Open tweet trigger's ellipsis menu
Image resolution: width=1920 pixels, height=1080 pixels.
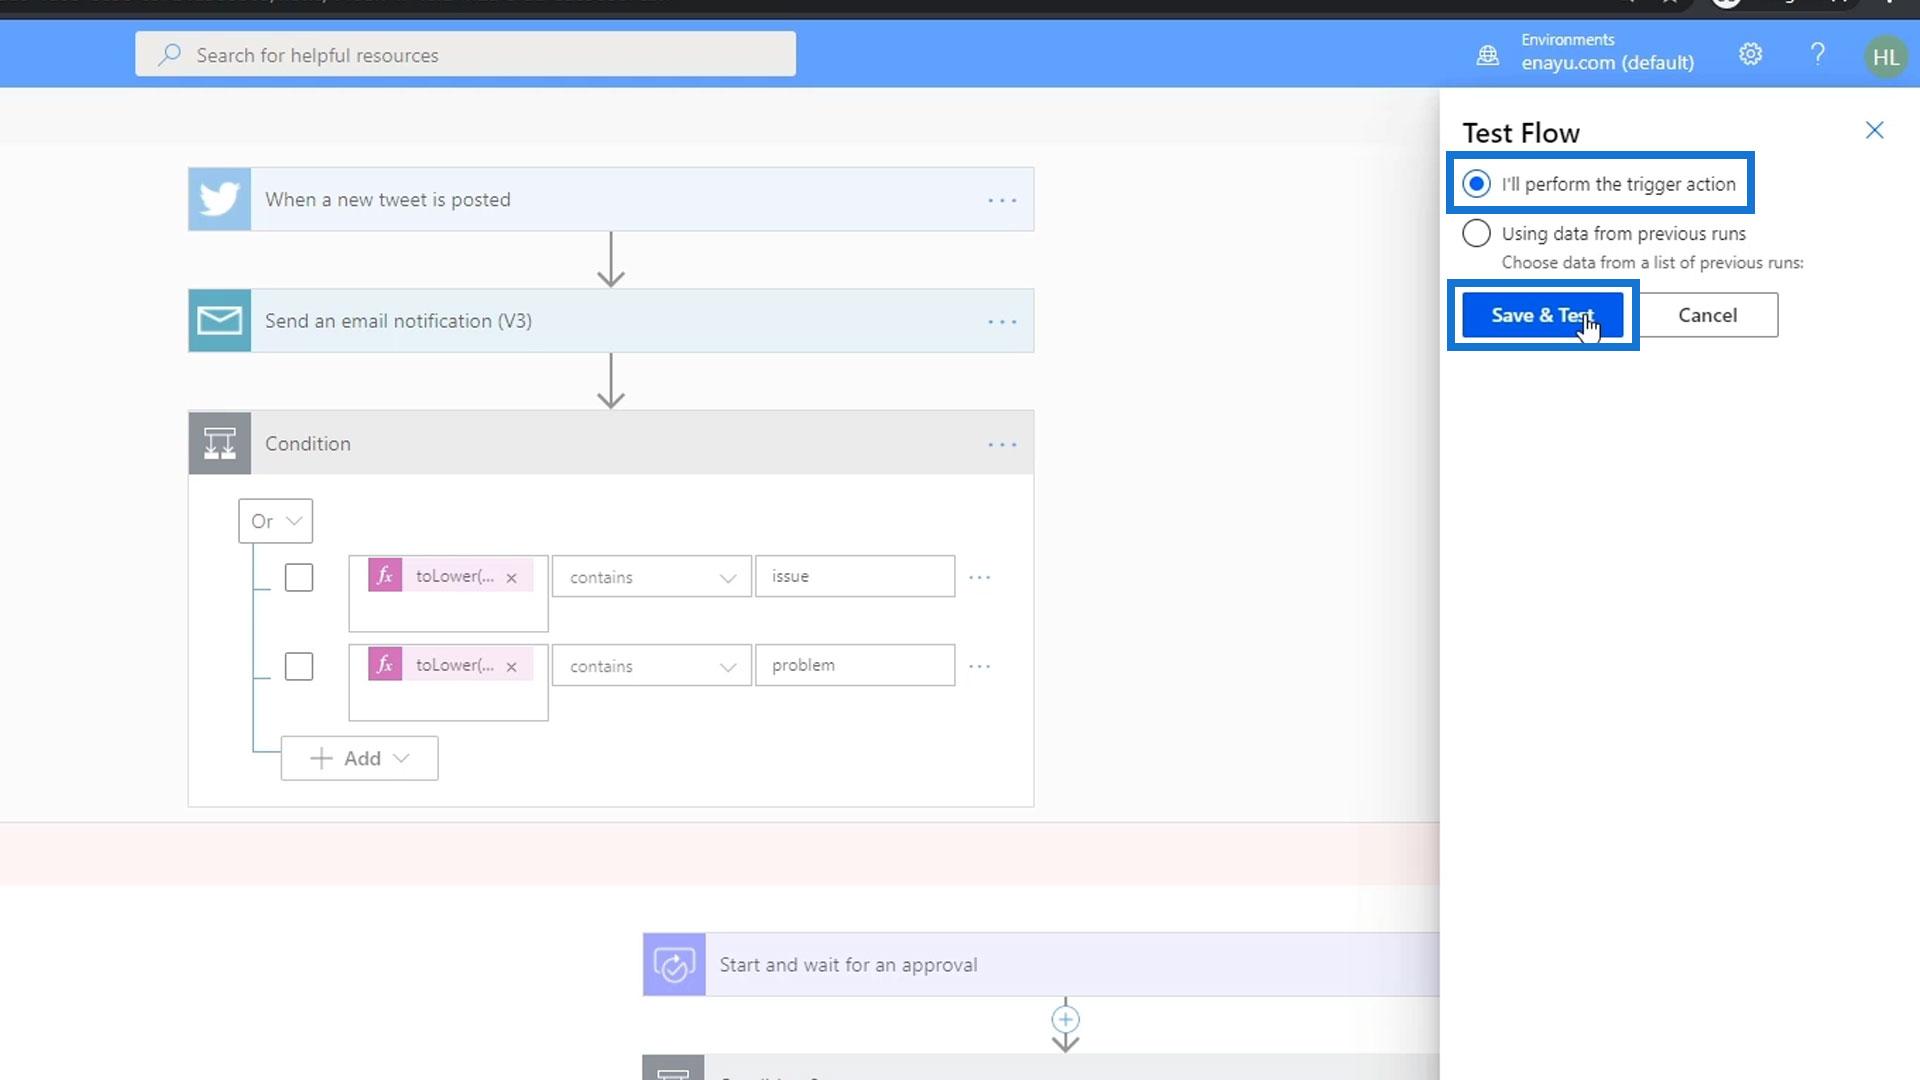click(1002, 200)
